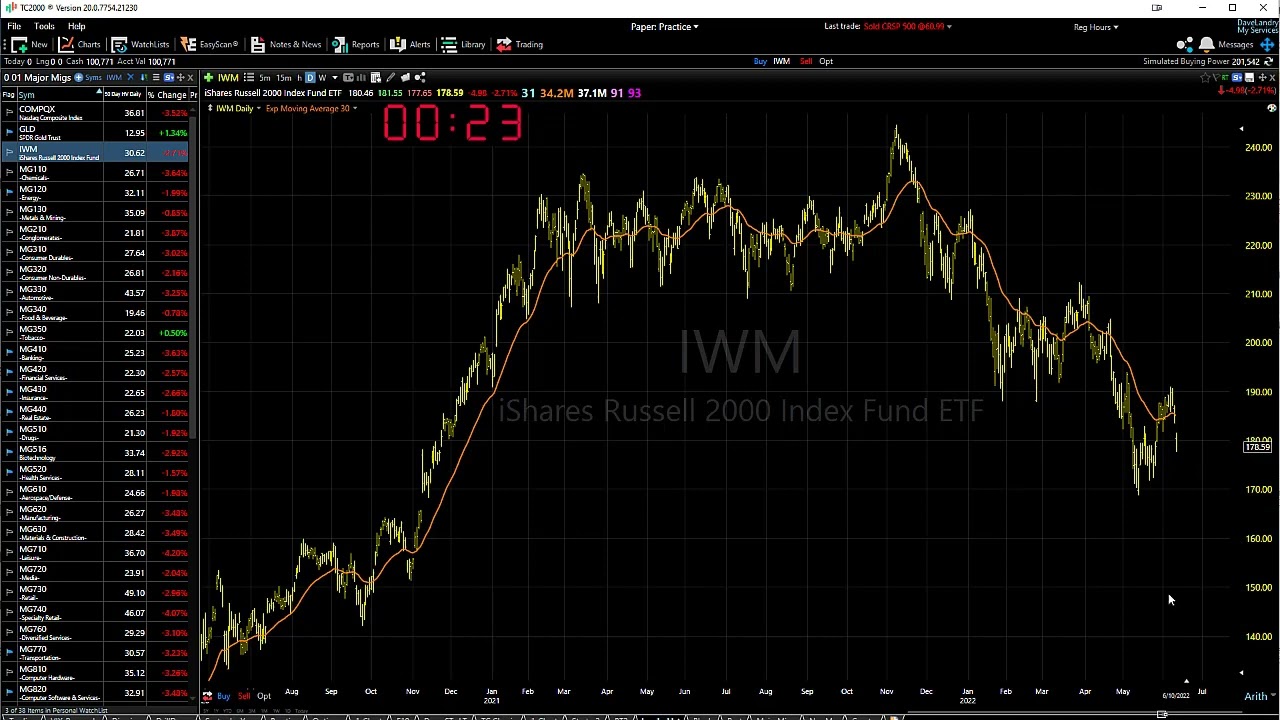Open the Trading toolbar item
The height and width of the screenshot is (720, 1280).
coord(520,44)
